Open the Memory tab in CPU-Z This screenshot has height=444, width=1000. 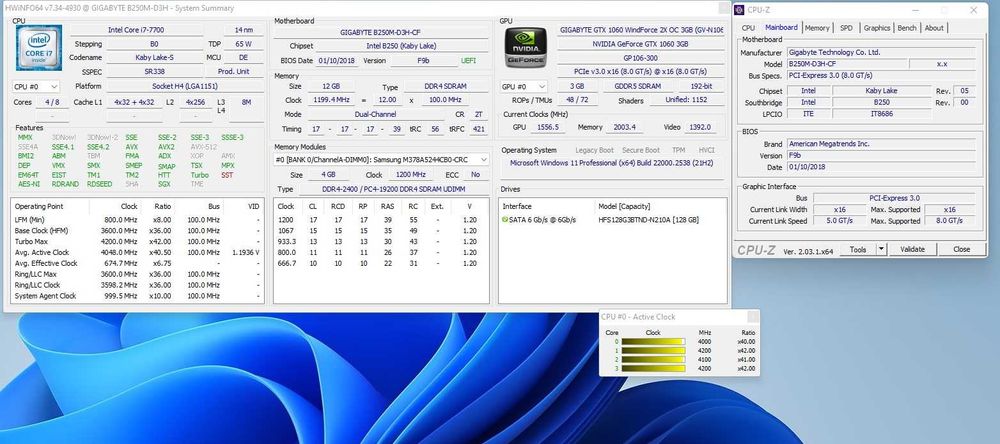pyautogui.click(x=817, y=28)
